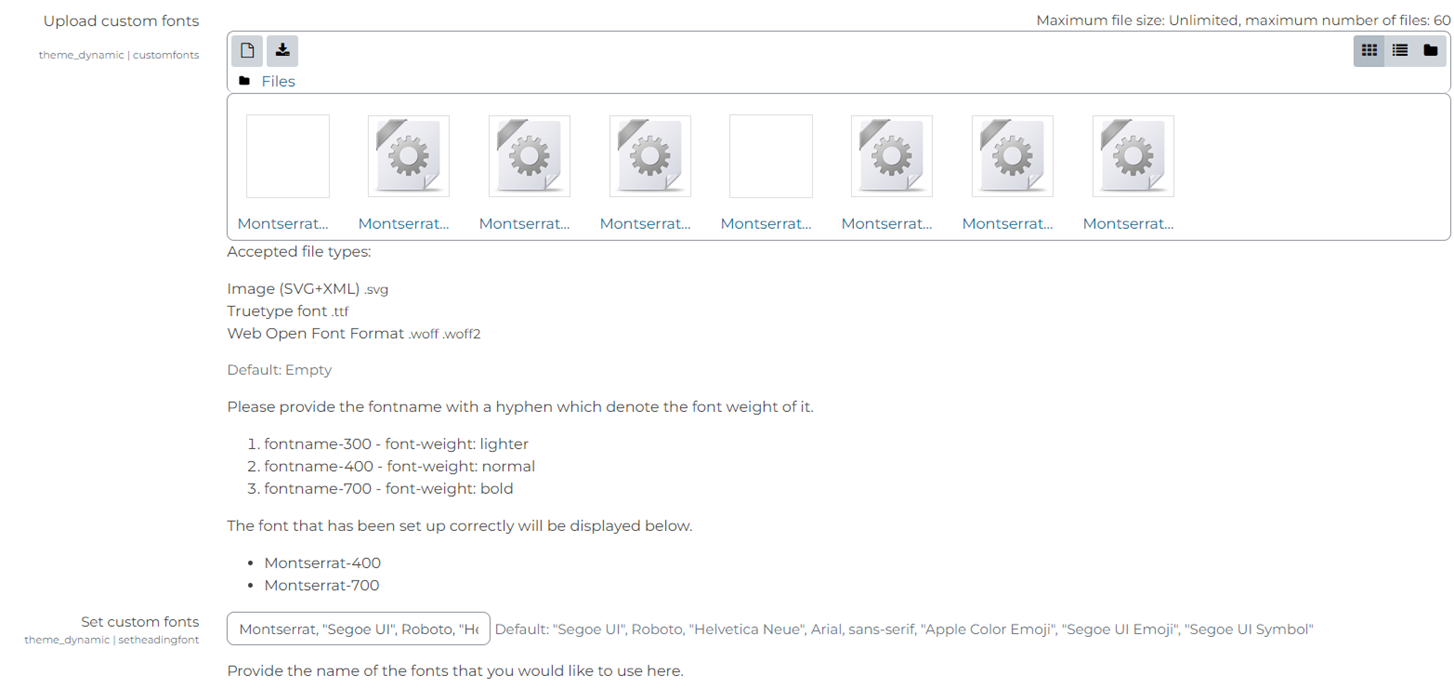Click the "Web Open Font Format" file type line

click(354, 333)
